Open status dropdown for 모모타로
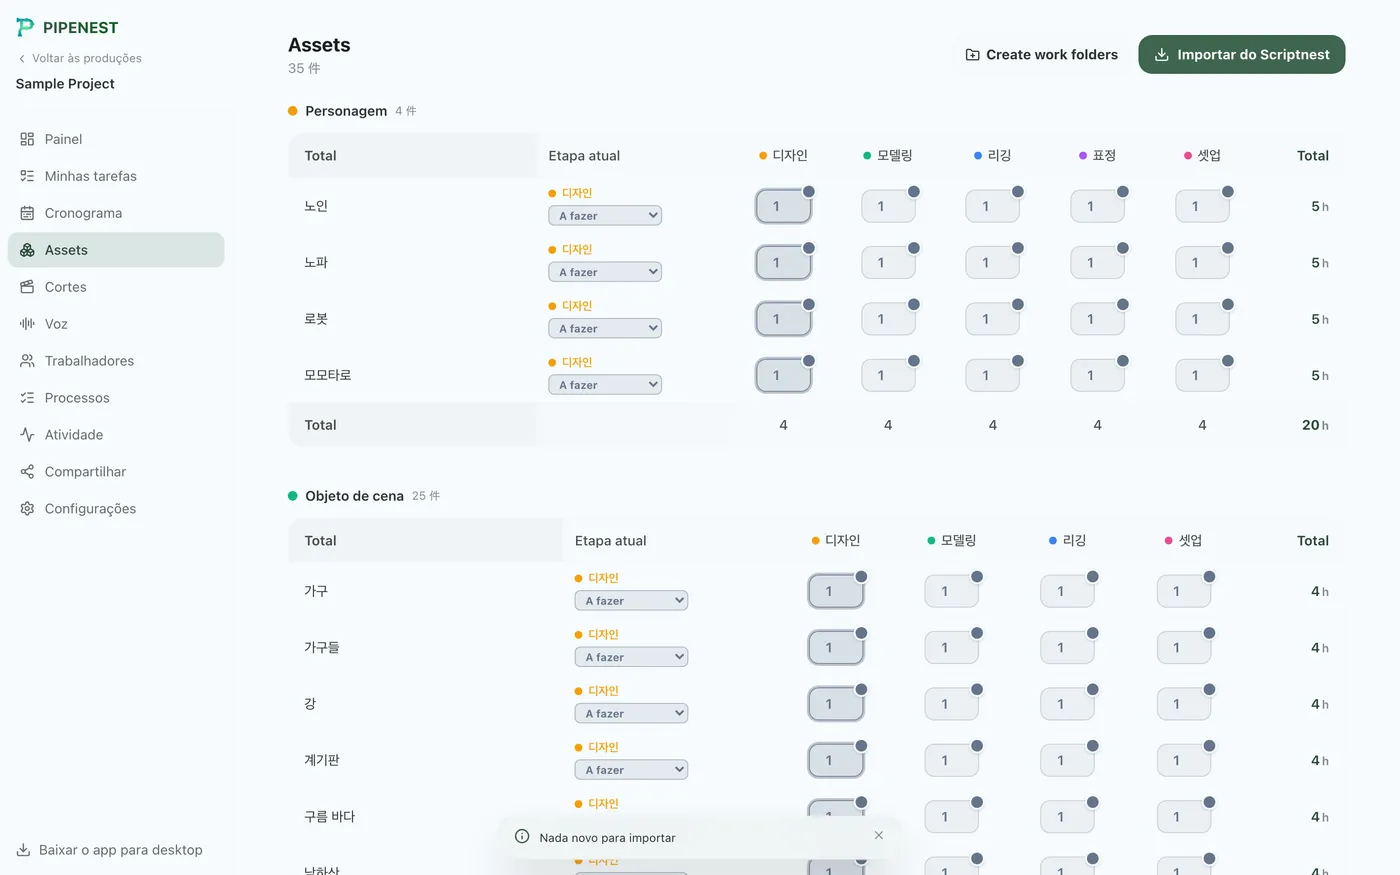Viewport: 1400px width, 875px height. click(605, 385)
